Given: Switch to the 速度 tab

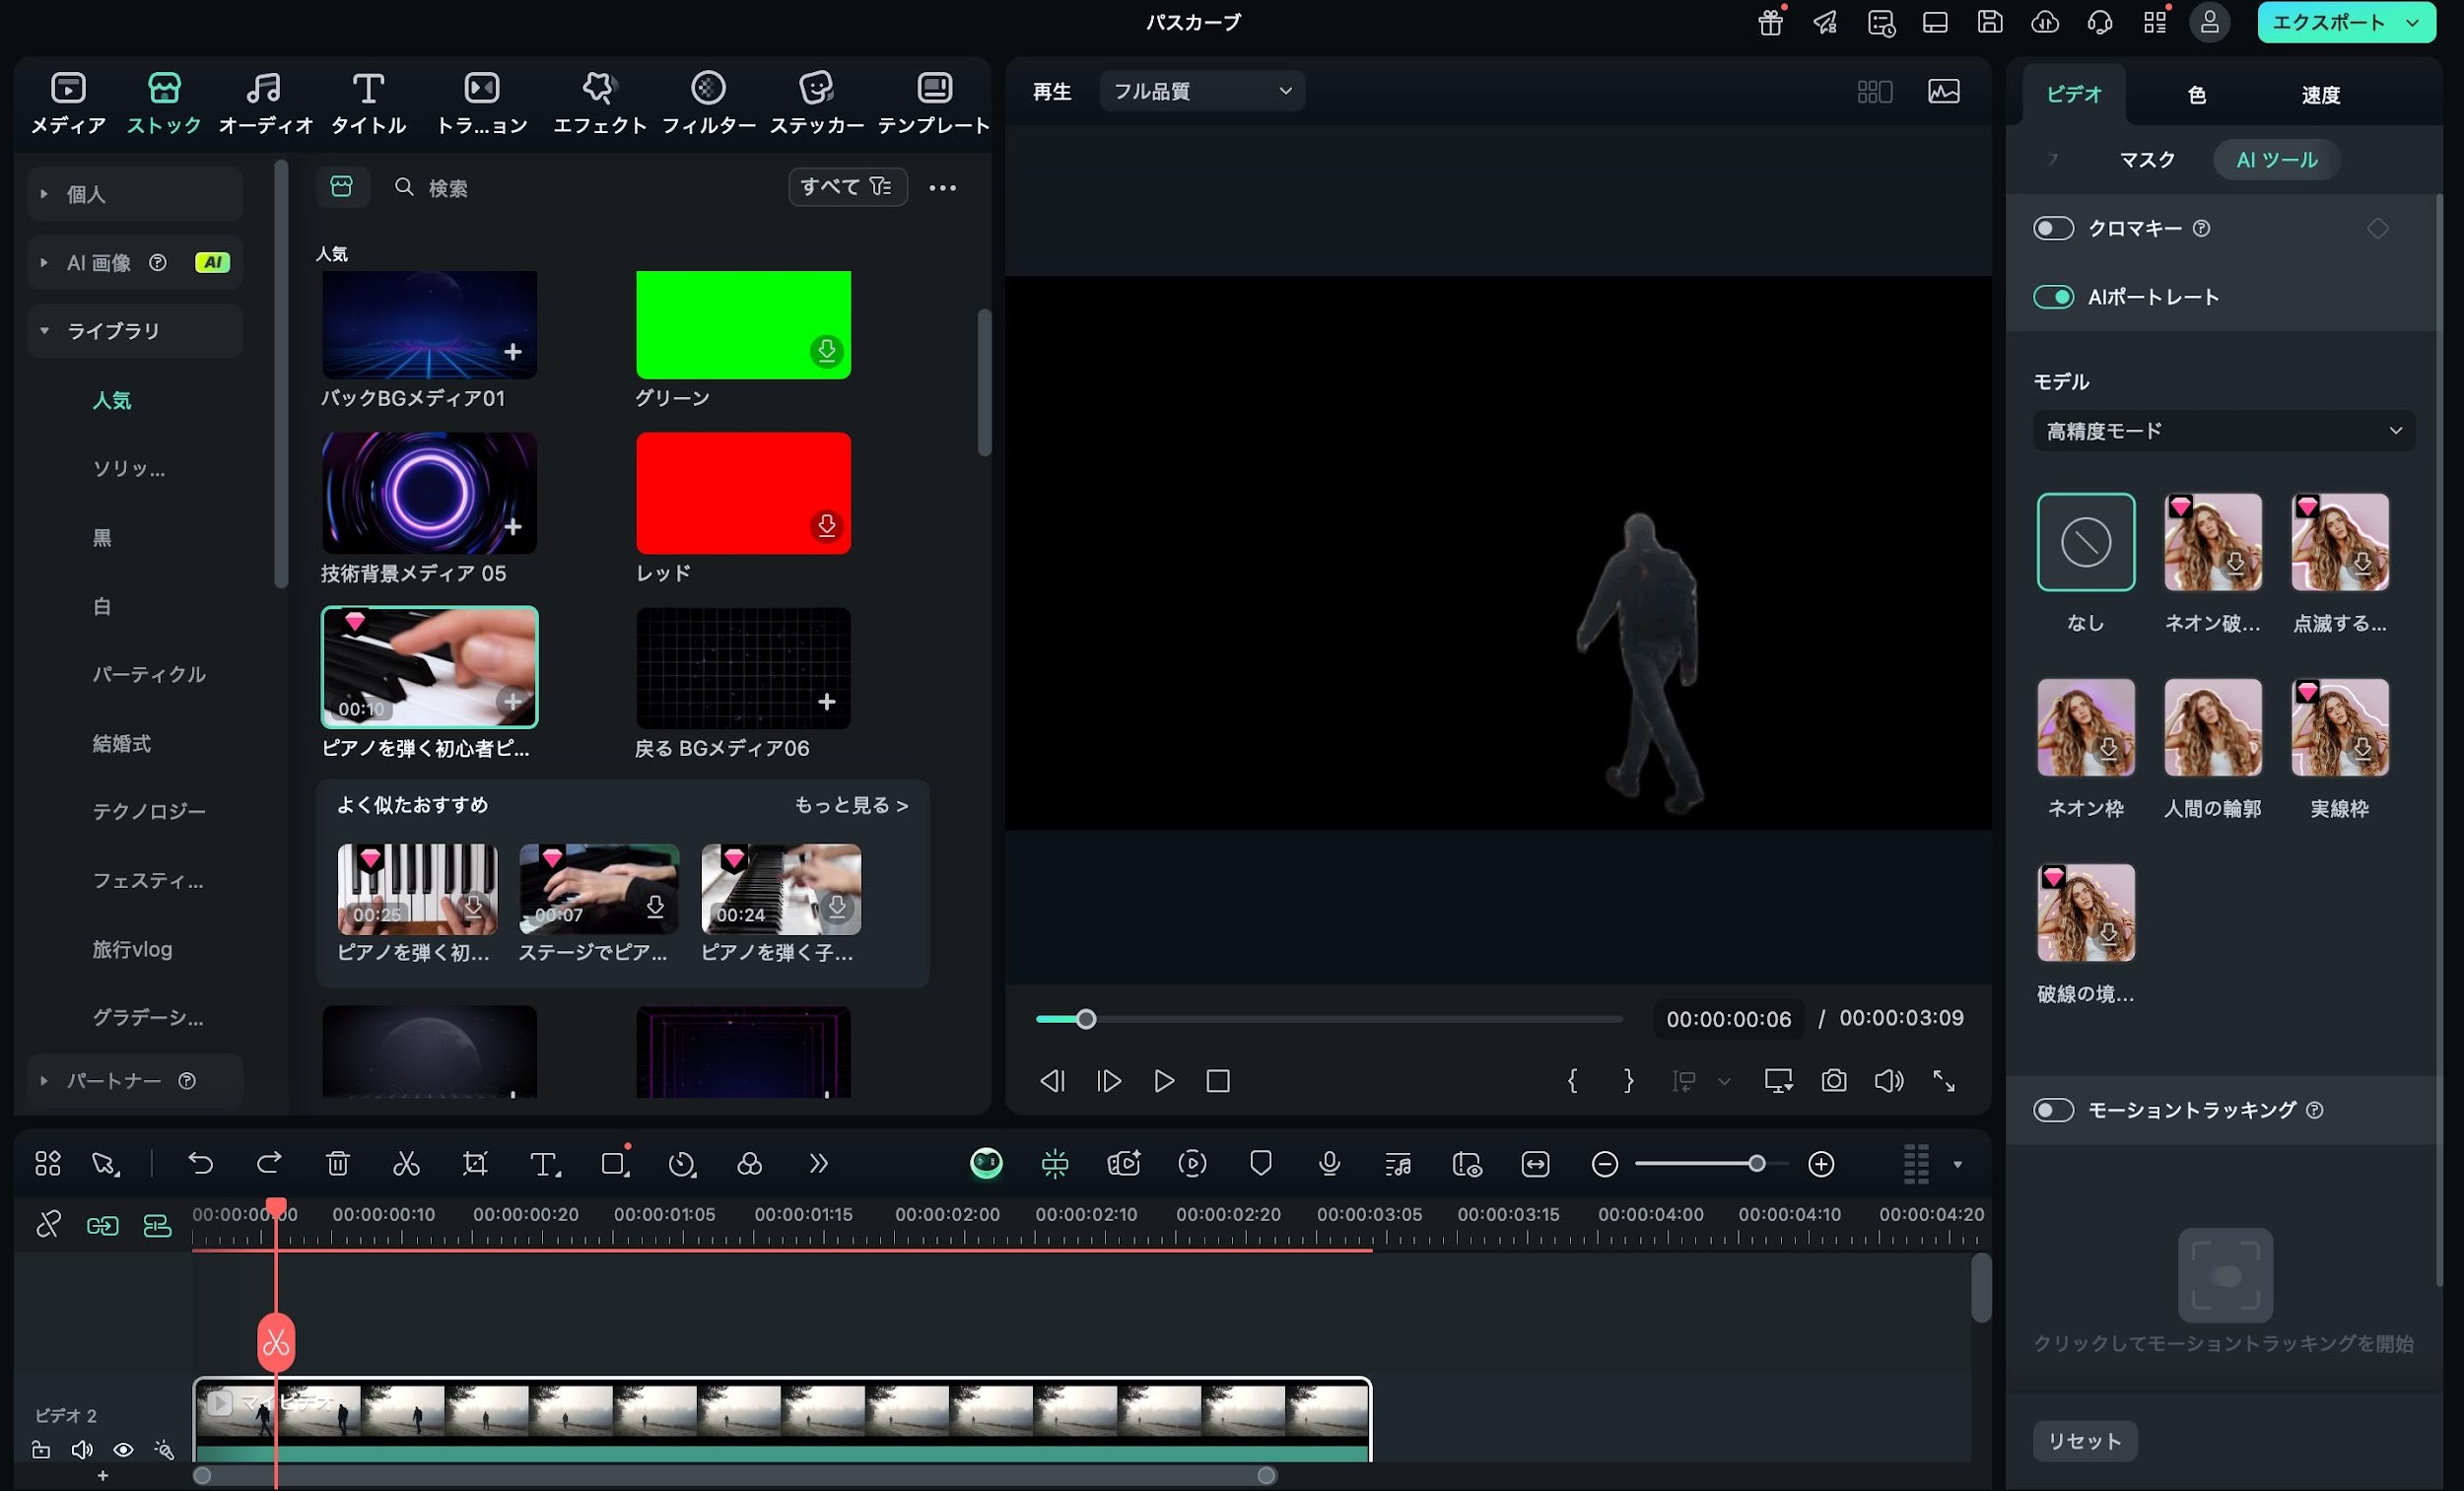Looking at the screenshot, I should [x=2321, y=95].
